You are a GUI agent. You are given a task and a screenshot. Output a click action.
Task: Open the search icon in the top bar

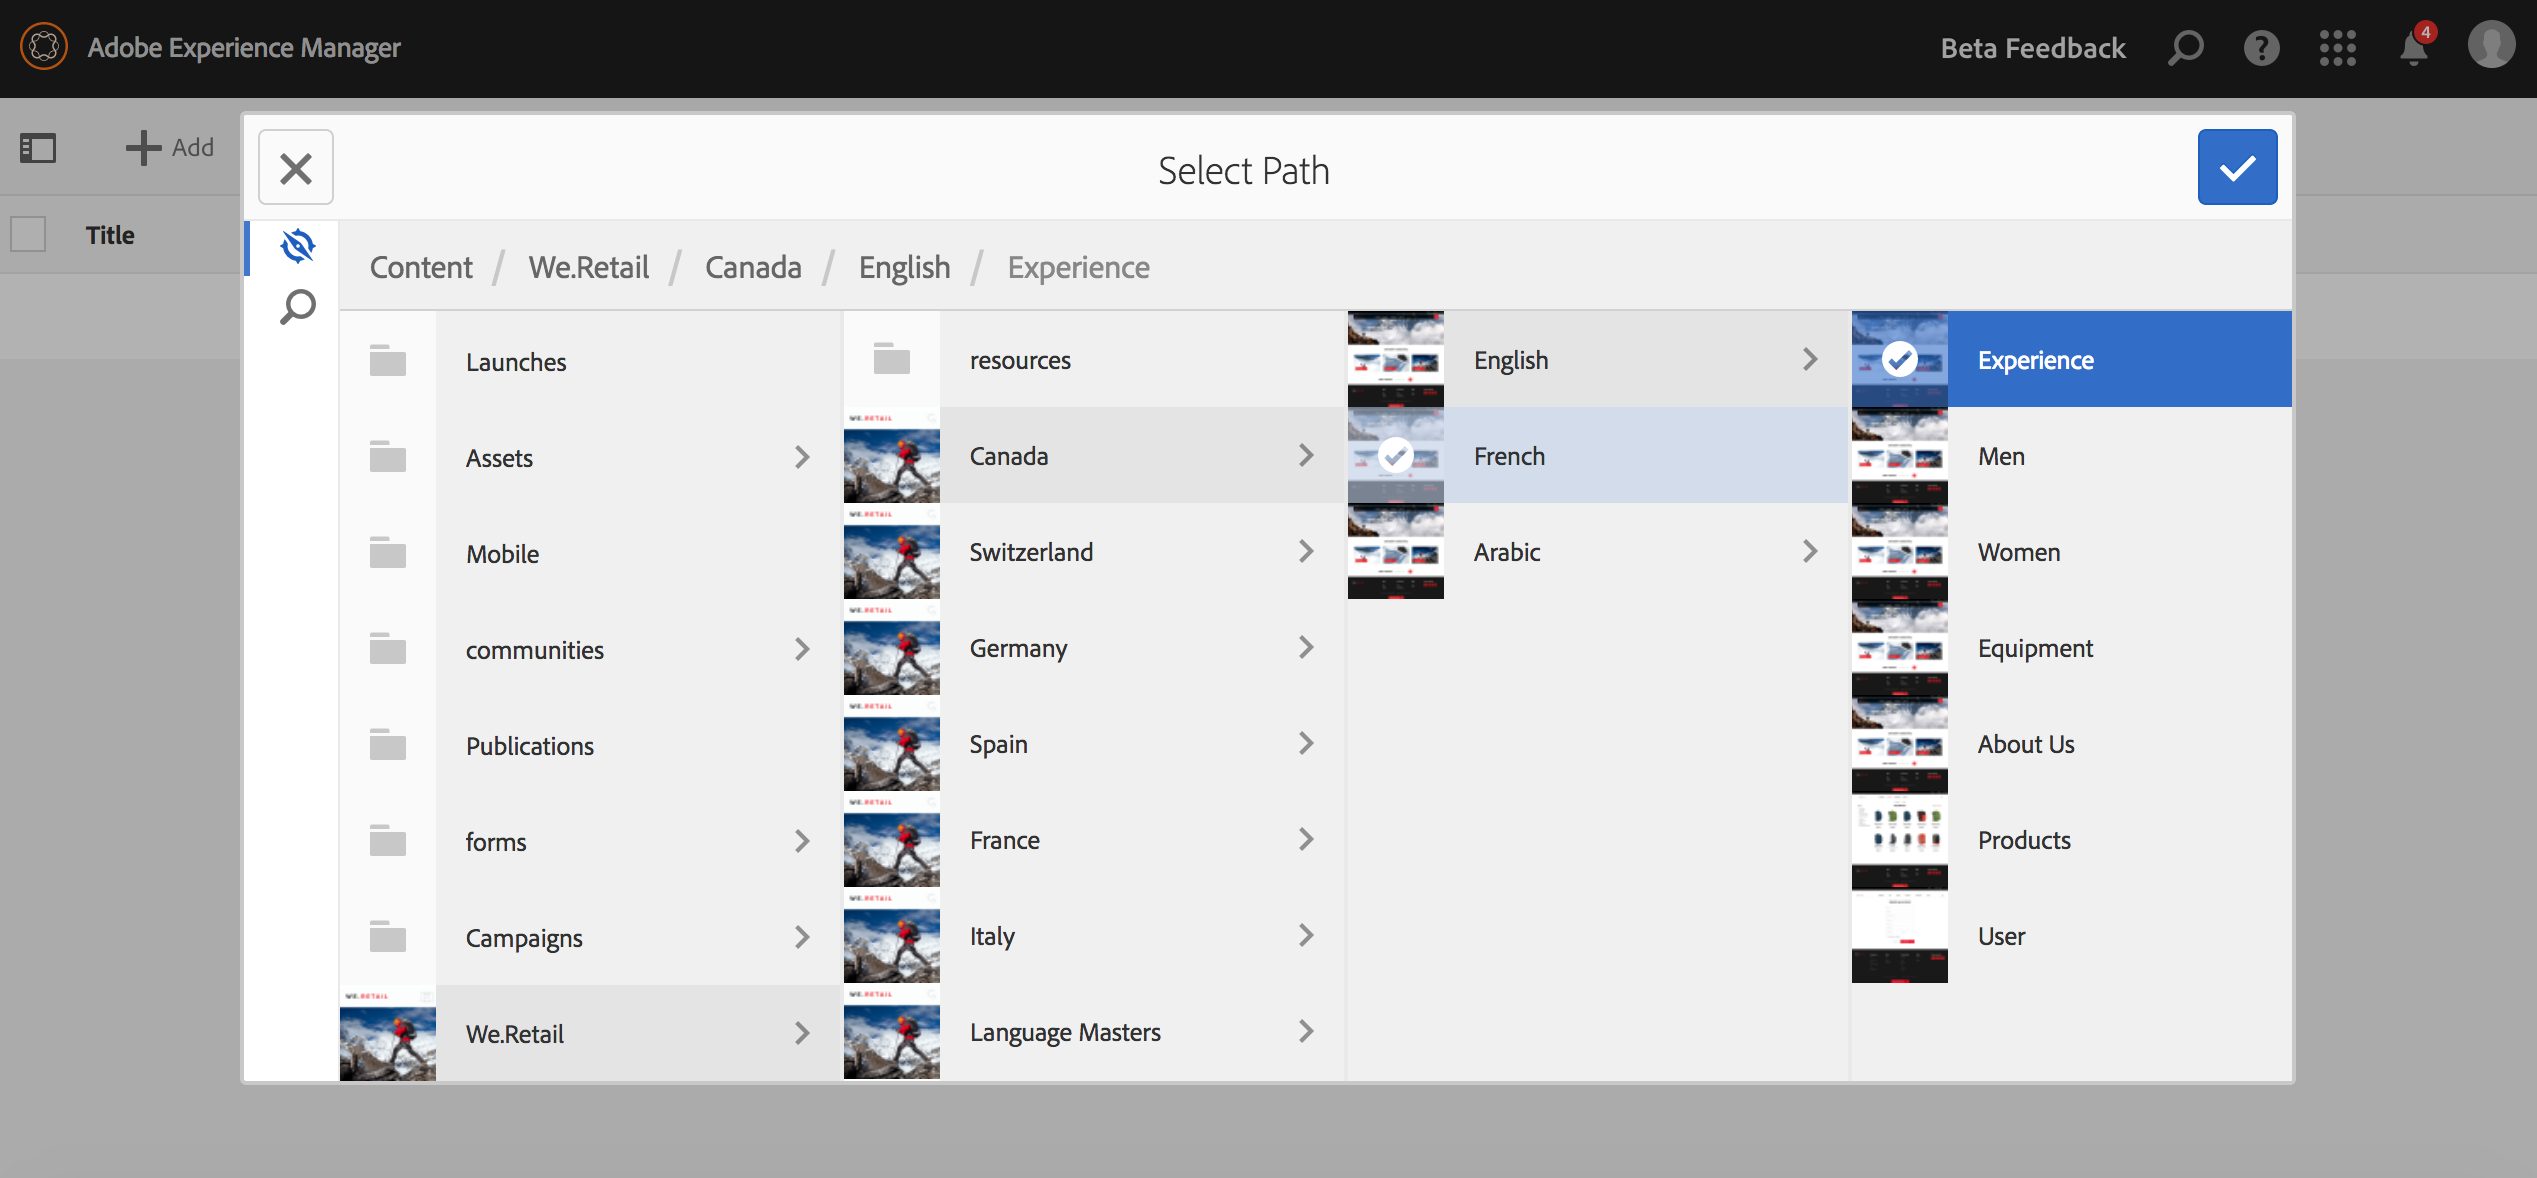pos(2185,47)
